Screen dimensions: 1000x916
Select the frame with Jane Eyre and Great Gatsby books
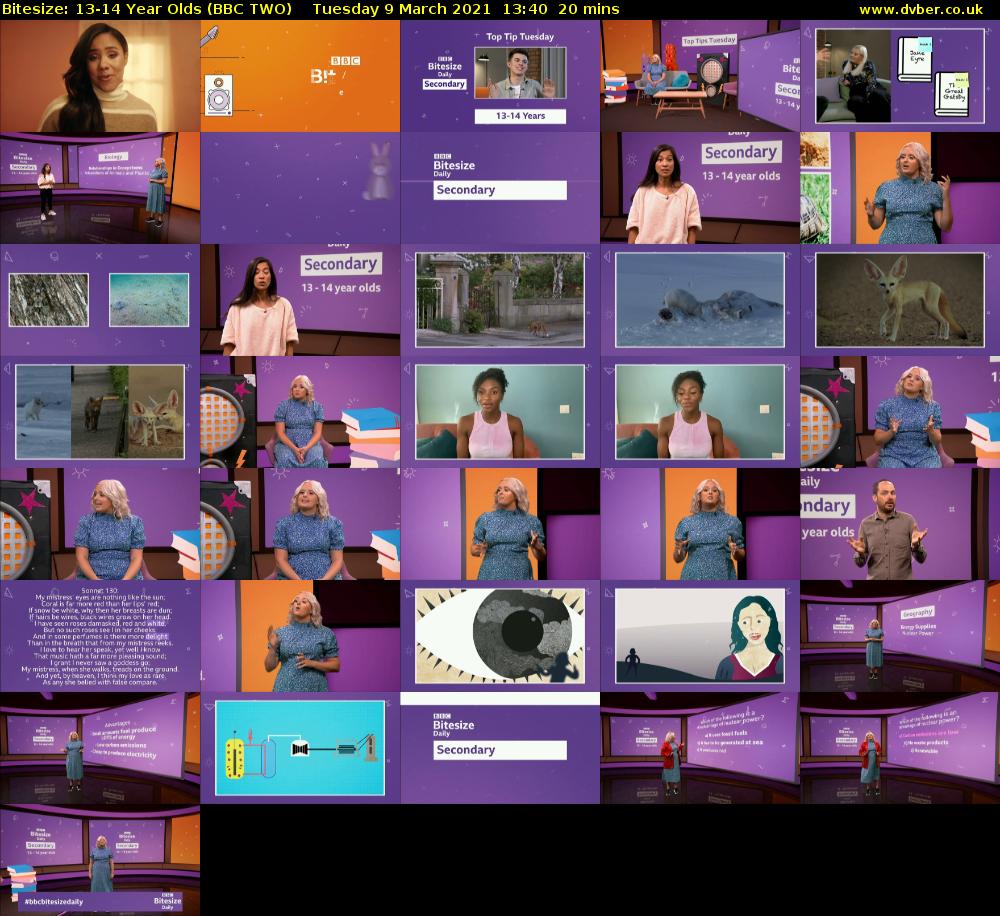(x=900, y=76)
